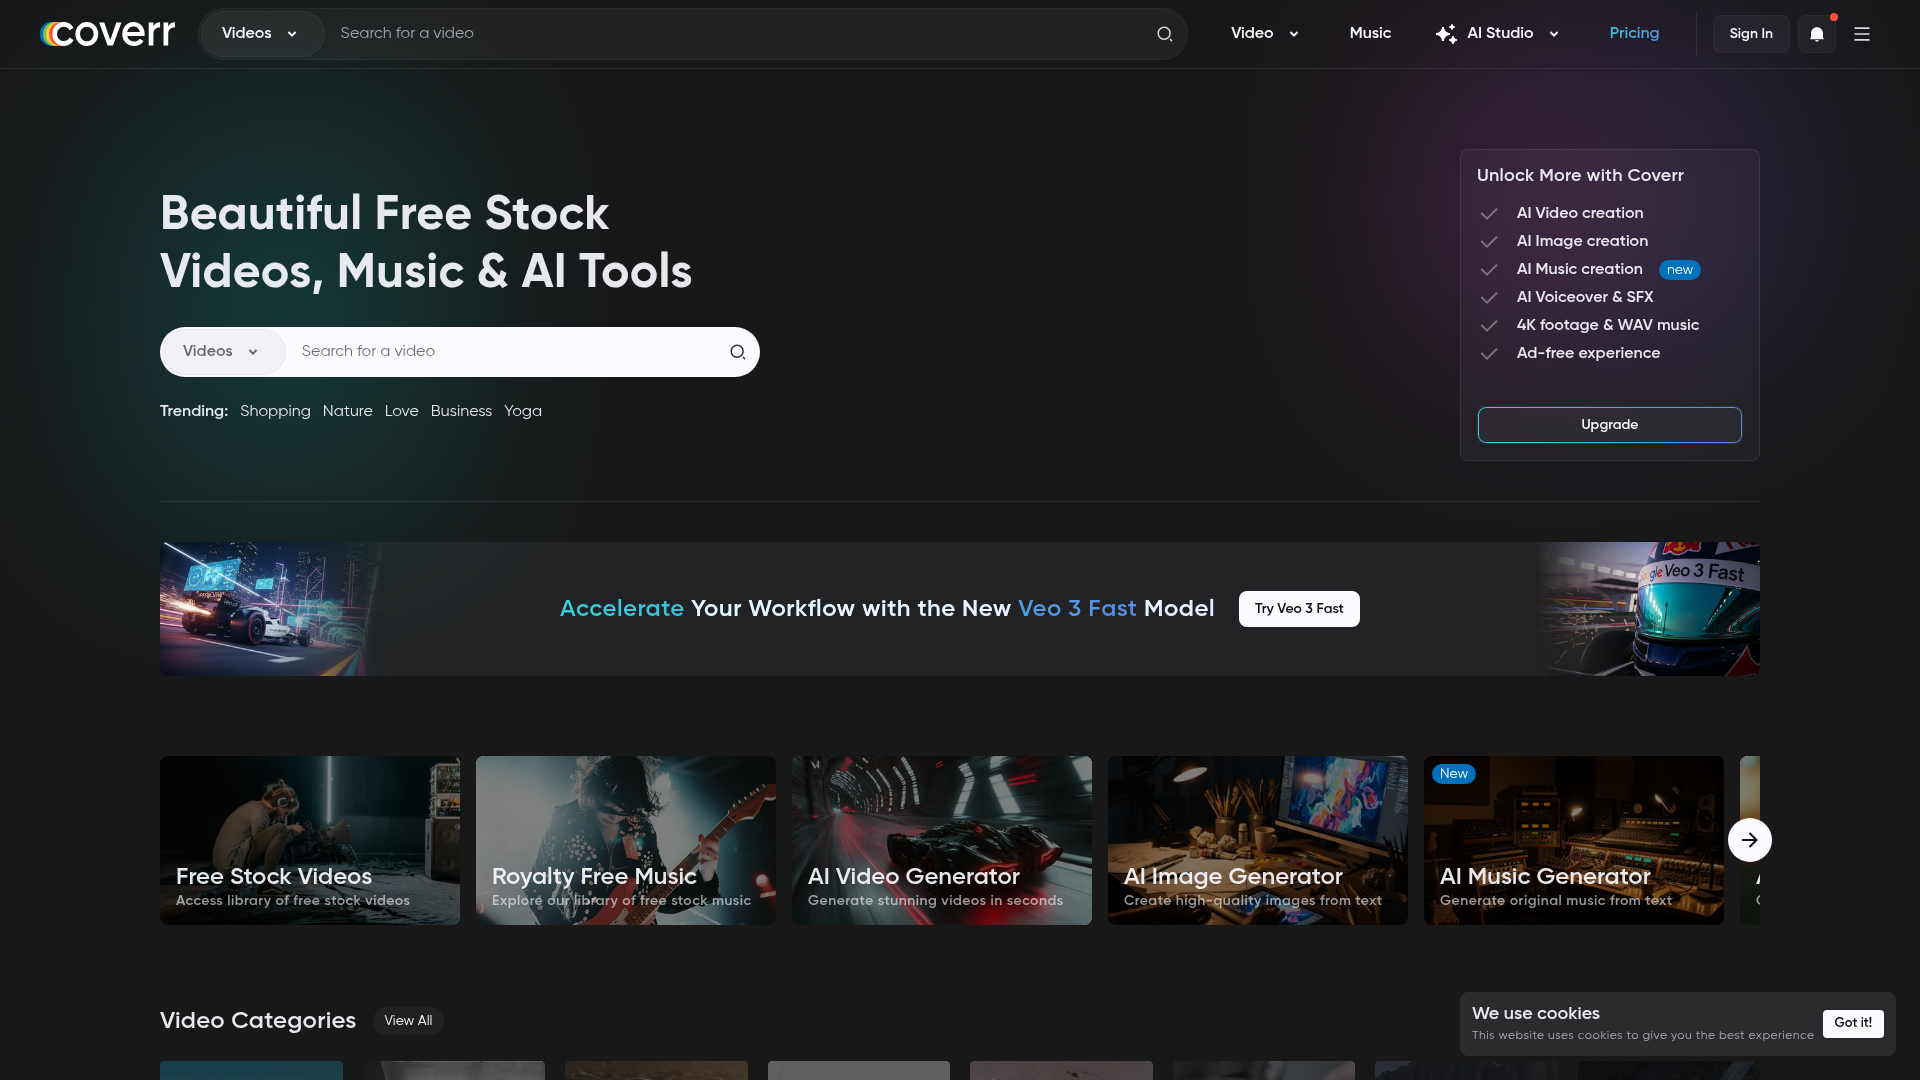Open notifications via the bell icon
Screen dimensions: 1920x1080
click(1816, 33)
